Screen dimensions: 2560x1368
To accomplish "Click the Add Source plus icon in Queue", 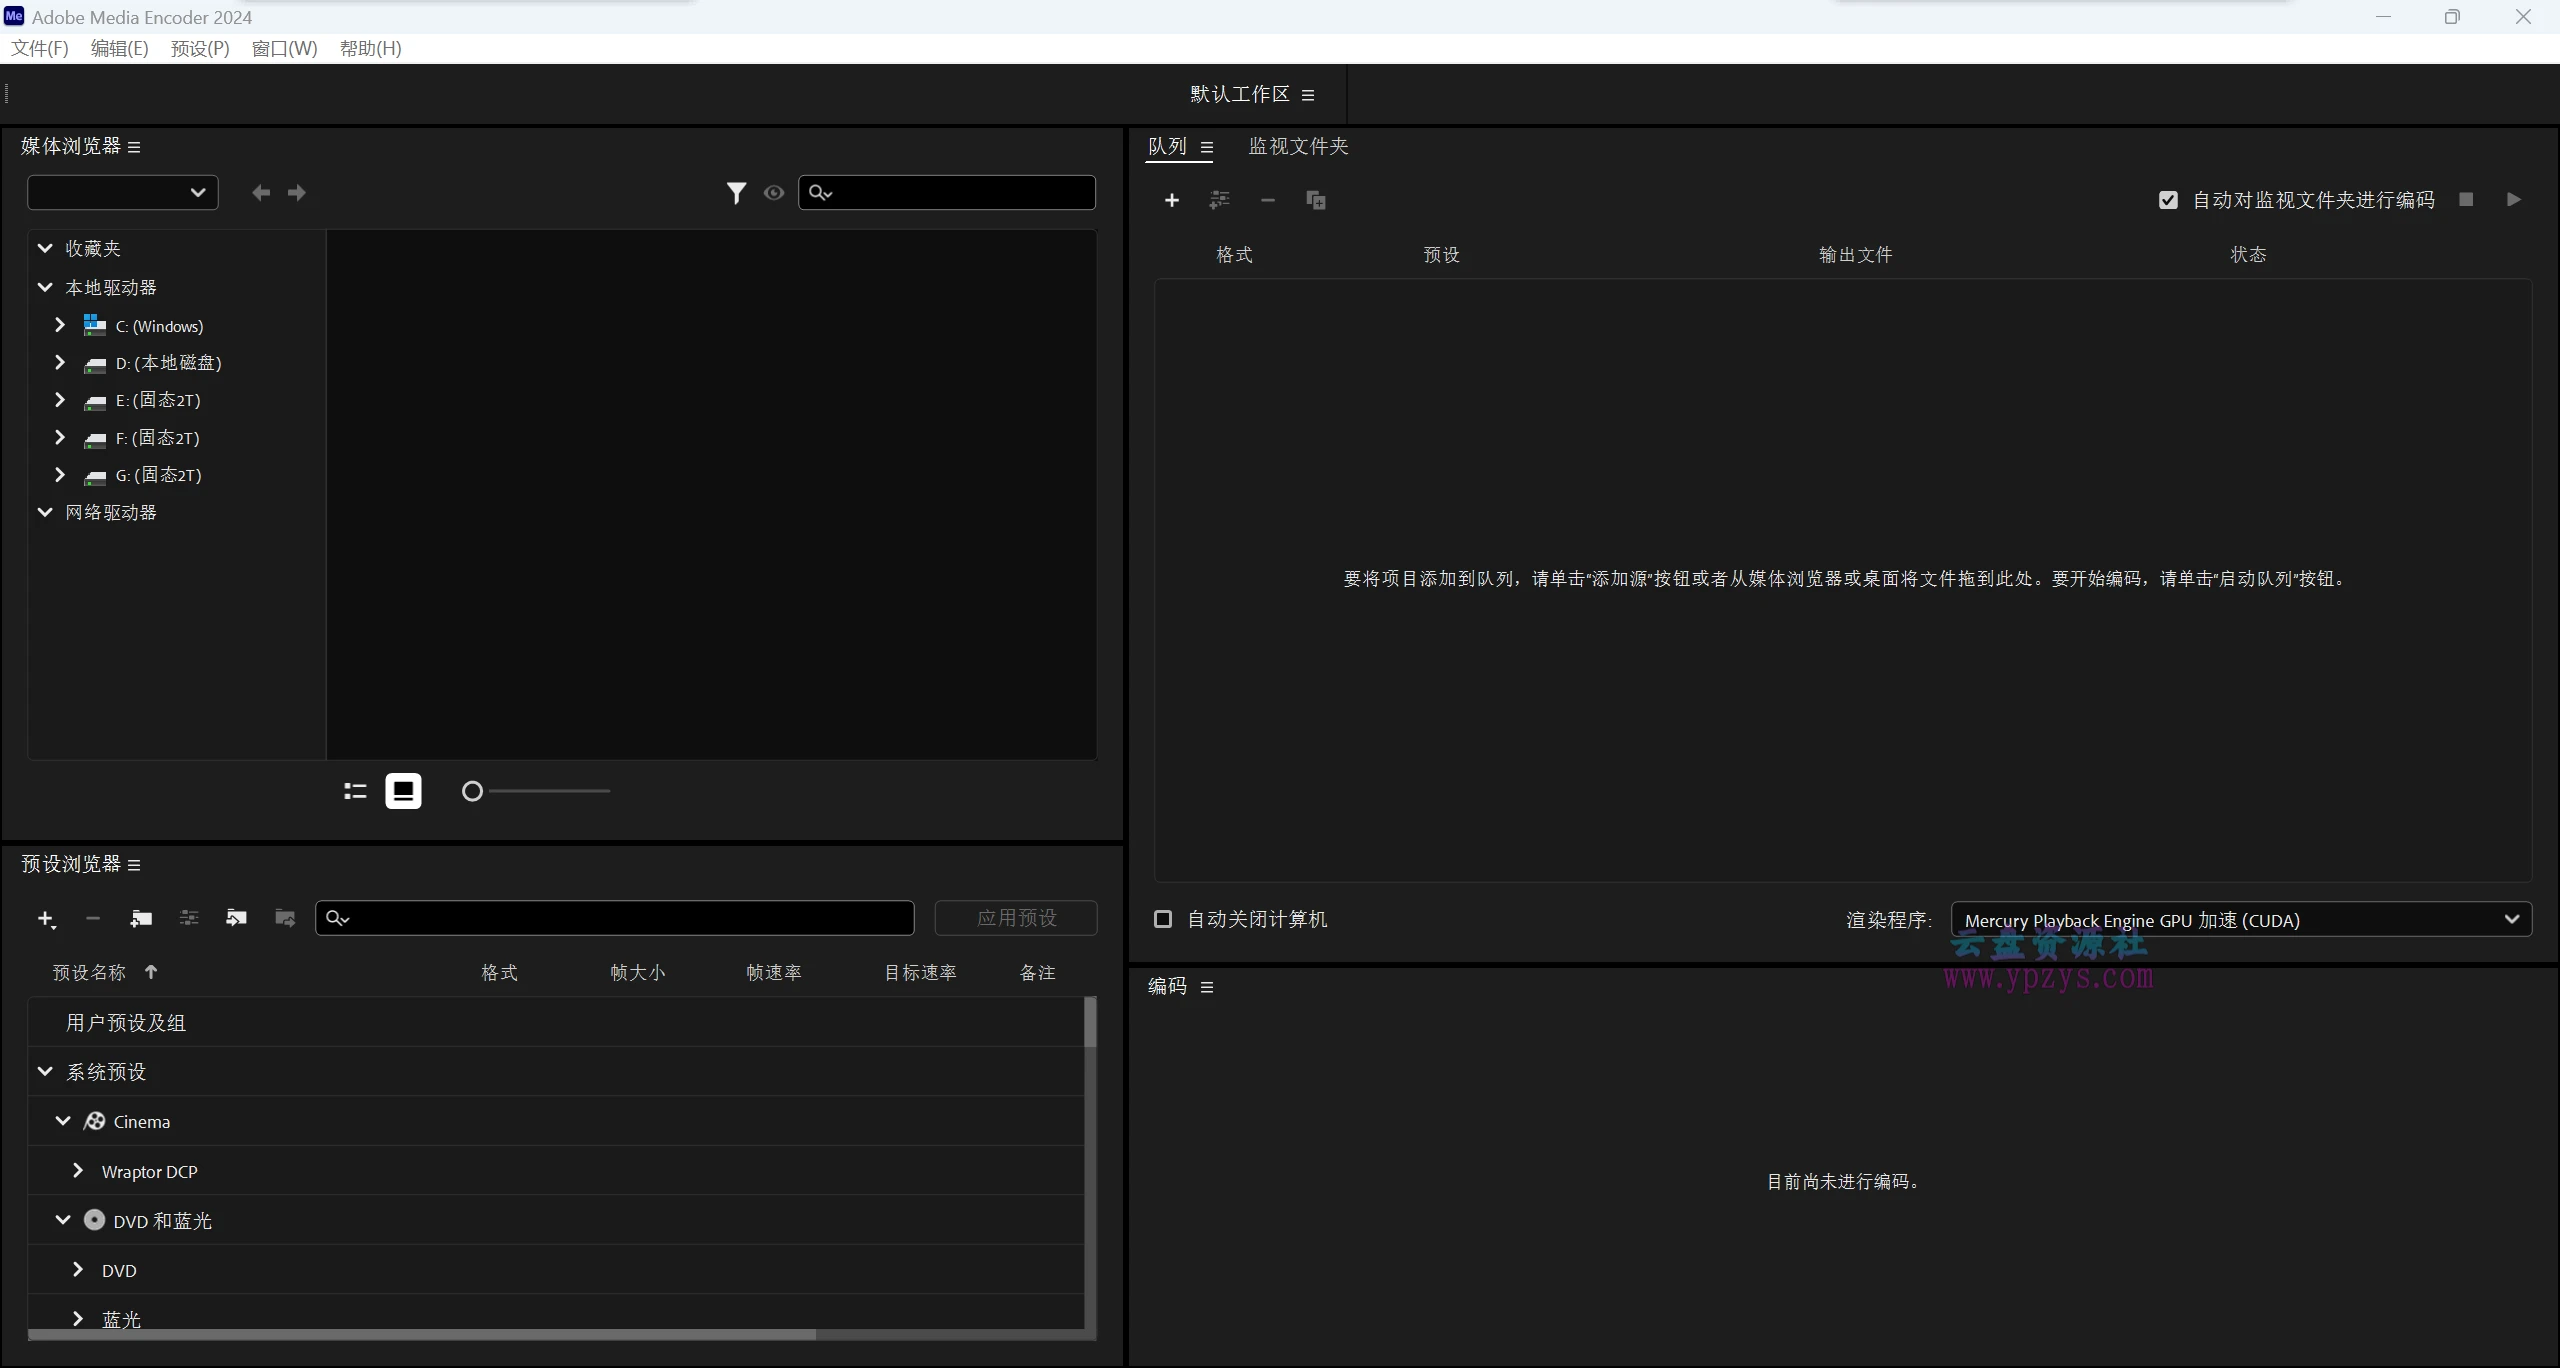I will tap(1170, 200).
